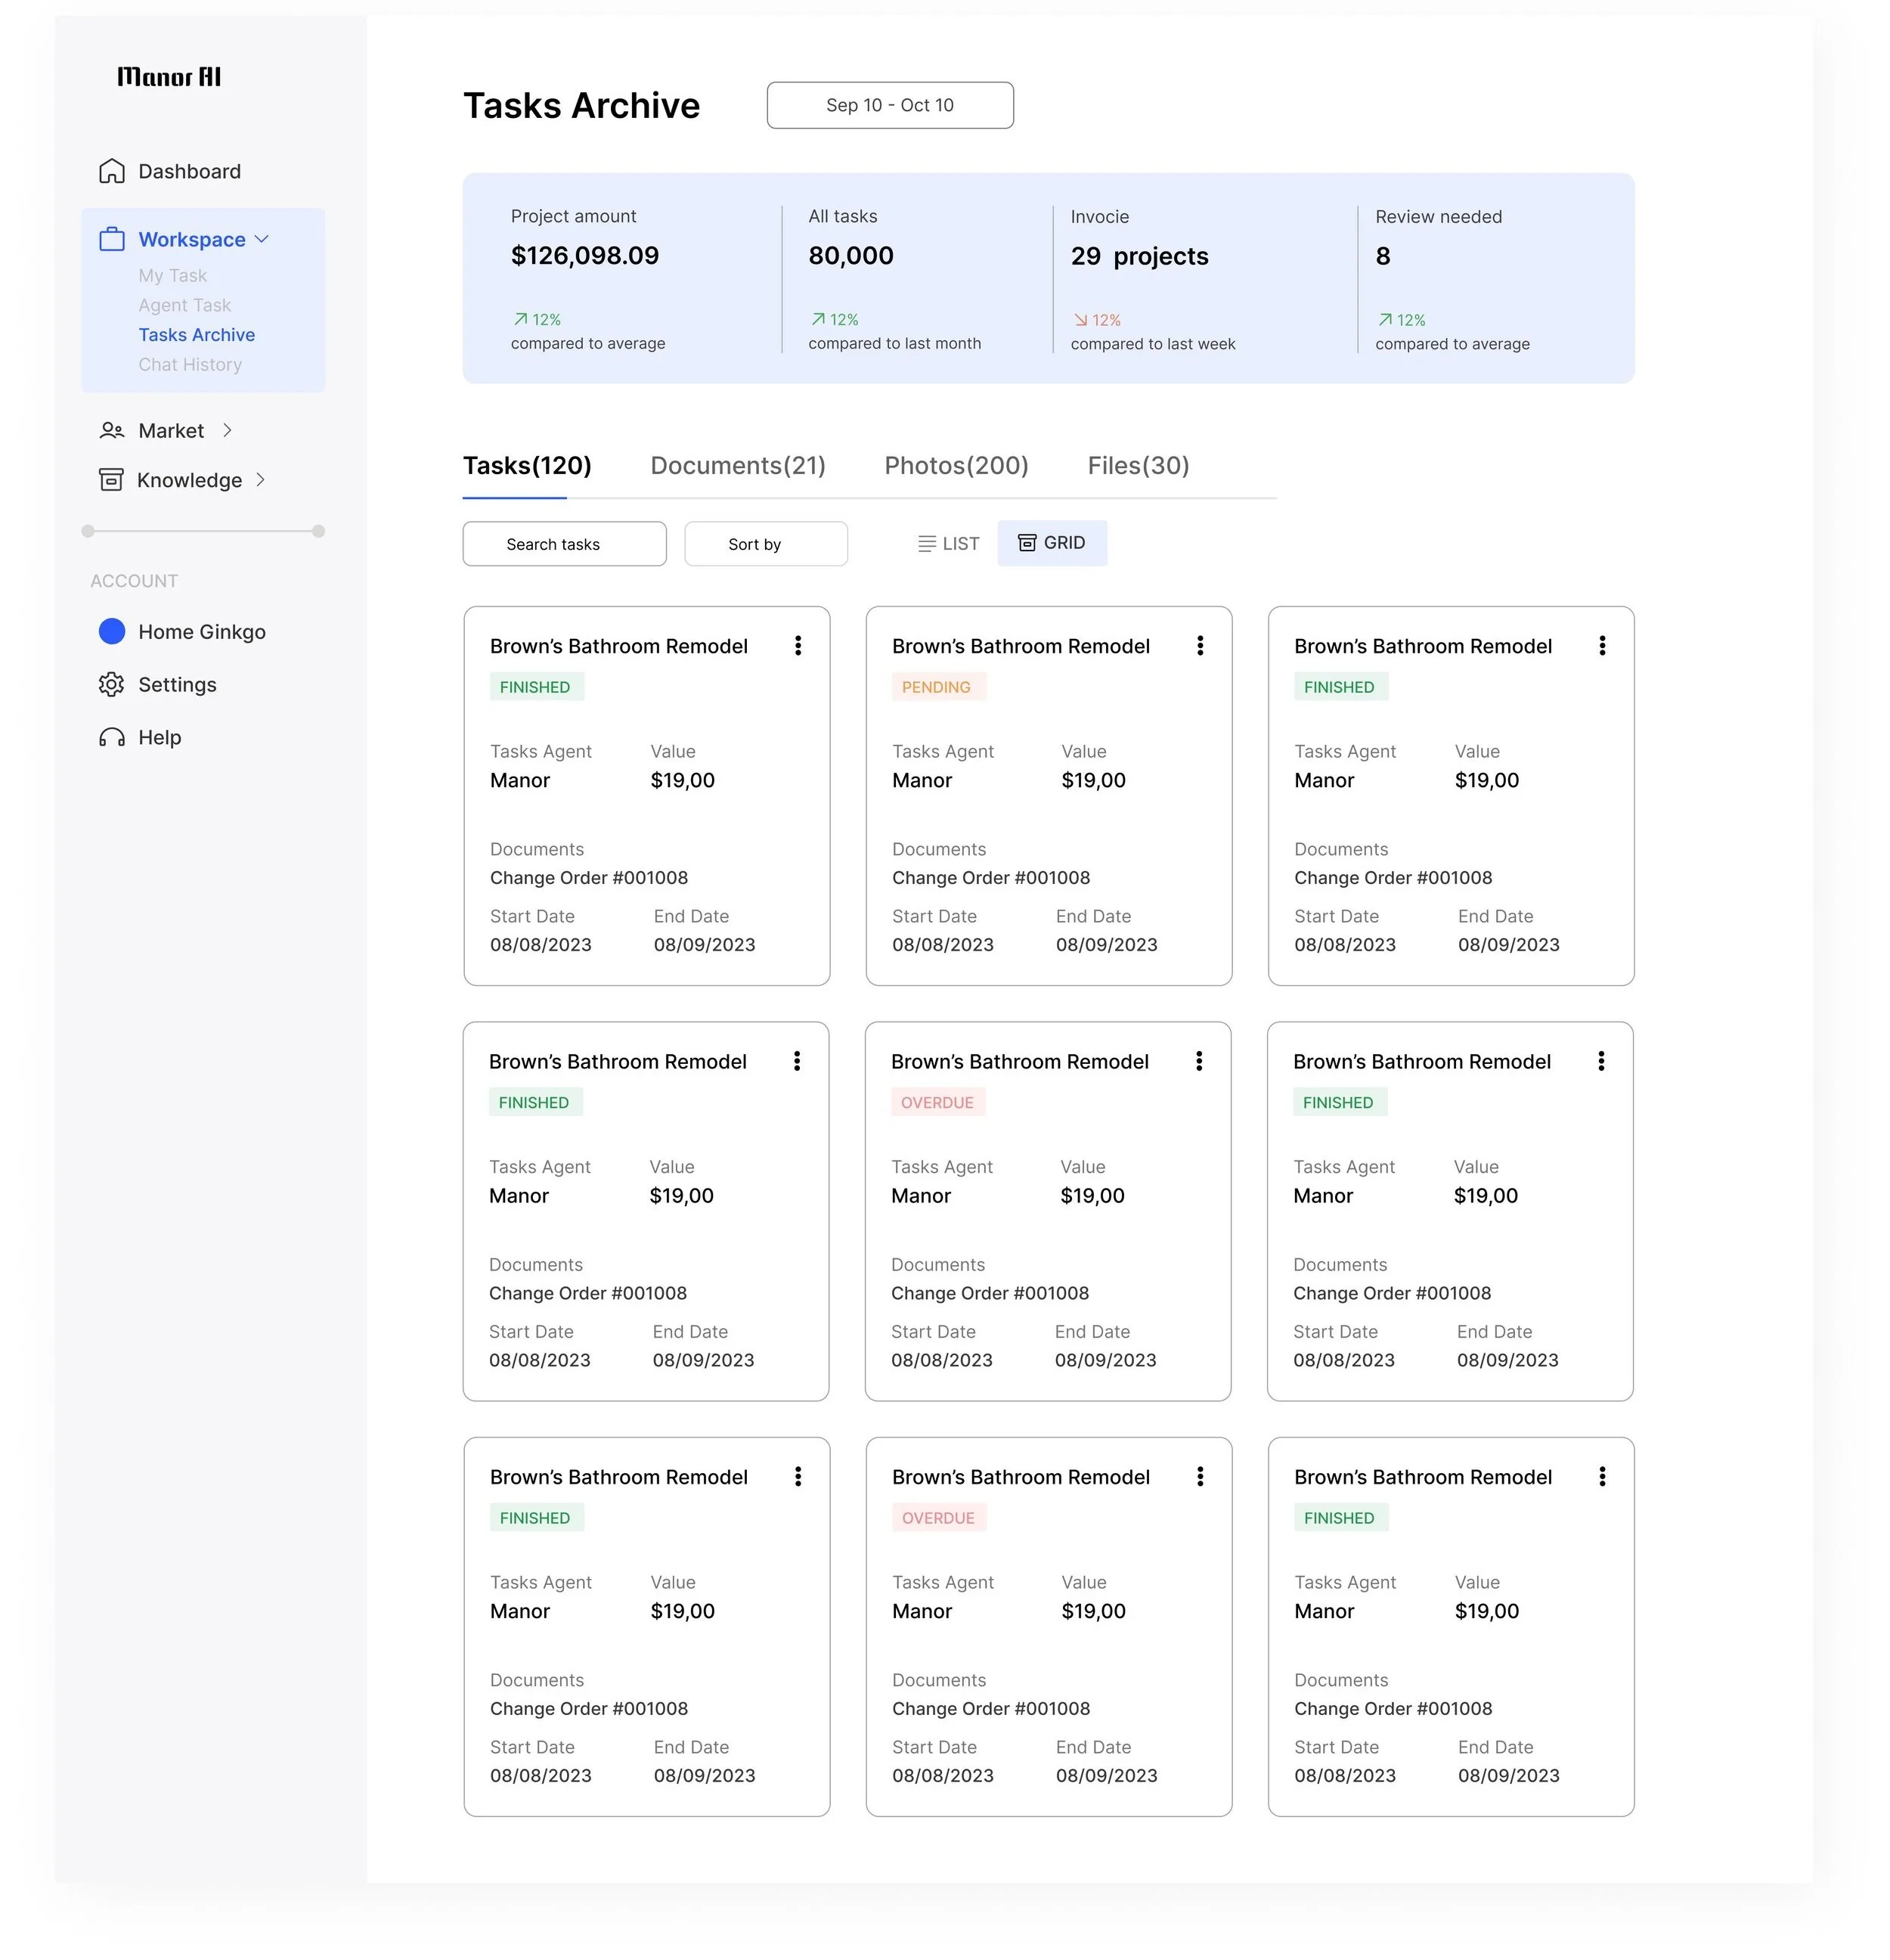Open the Sort by dropdown
This screenshot has height=1960, width=1890.
pos(765,544)
